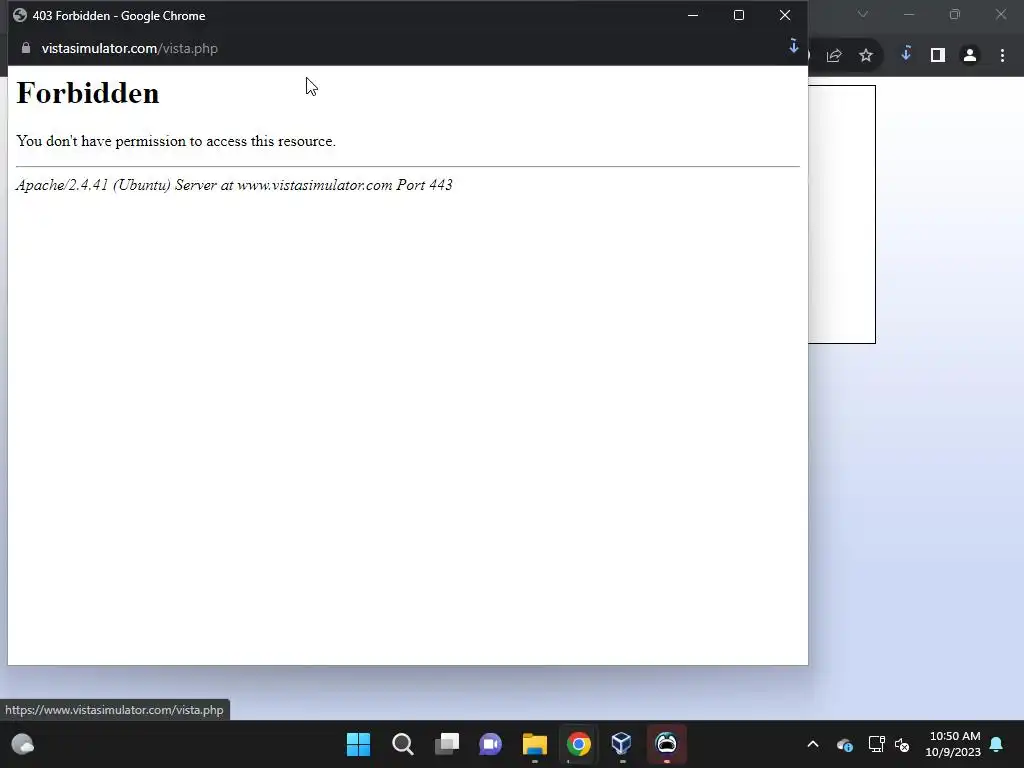Click the muted speaker tray icon
This screenshot has width=1024, height=768.
click(902, 744)
